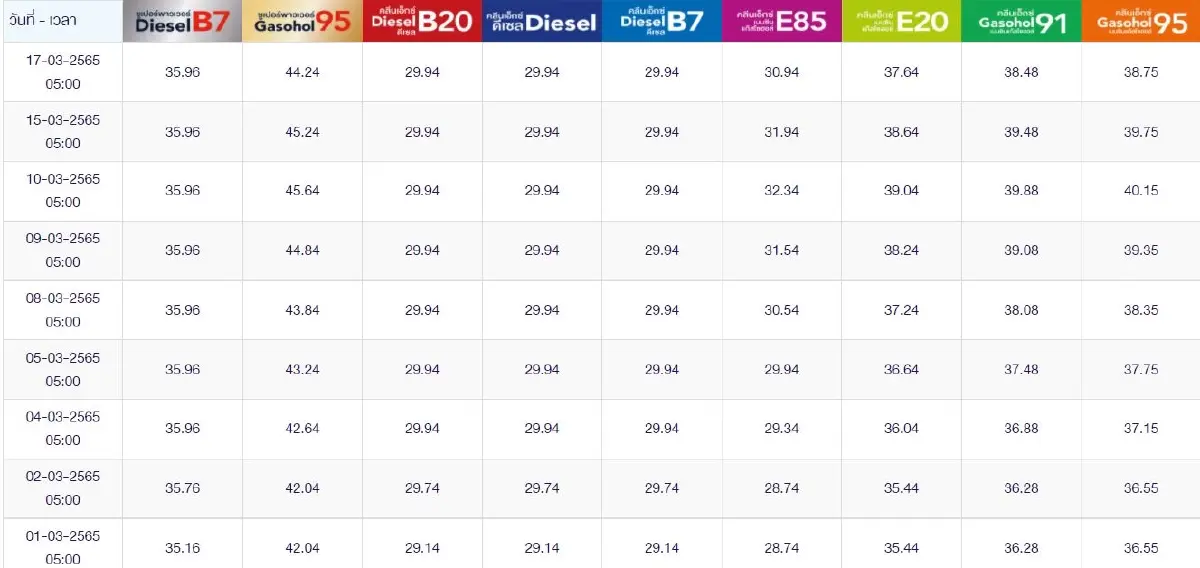Viewport: 1200px width, 568px height.
Task: Click the 39.75 Gasohol 95 price
Action: click(1141, 132)
